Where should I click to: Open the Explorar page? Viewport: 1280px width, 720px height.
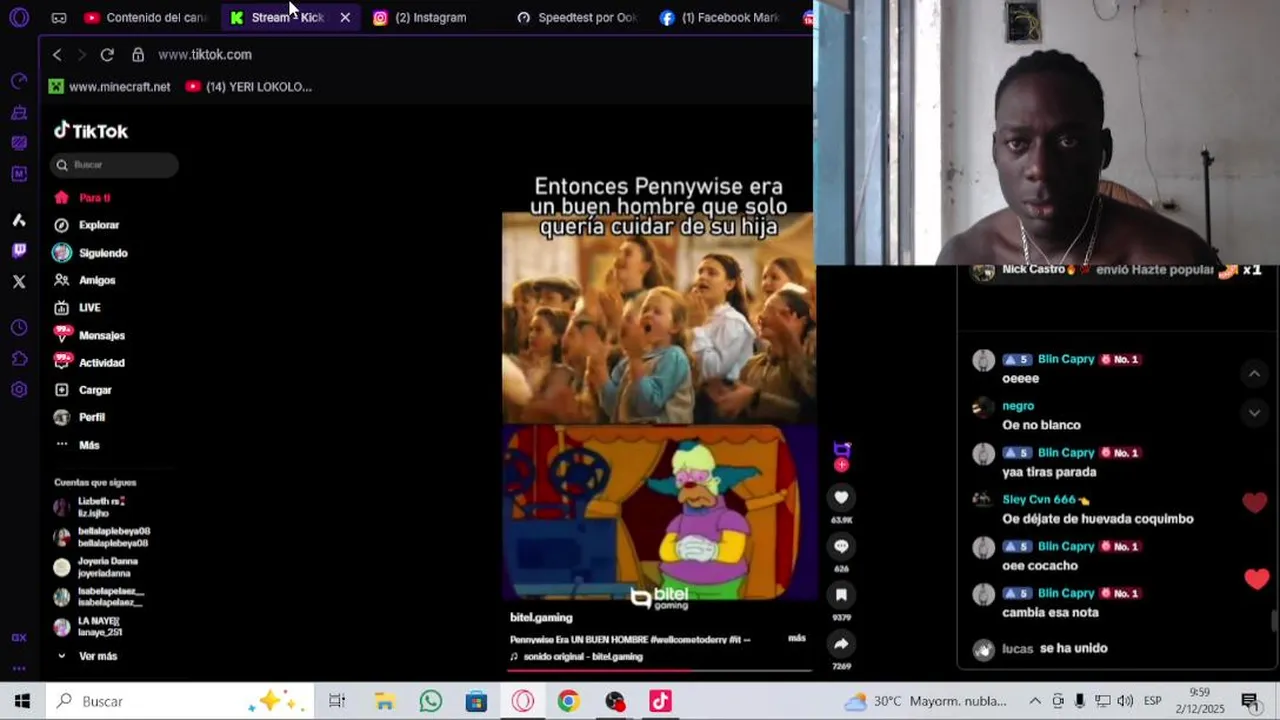87,225
